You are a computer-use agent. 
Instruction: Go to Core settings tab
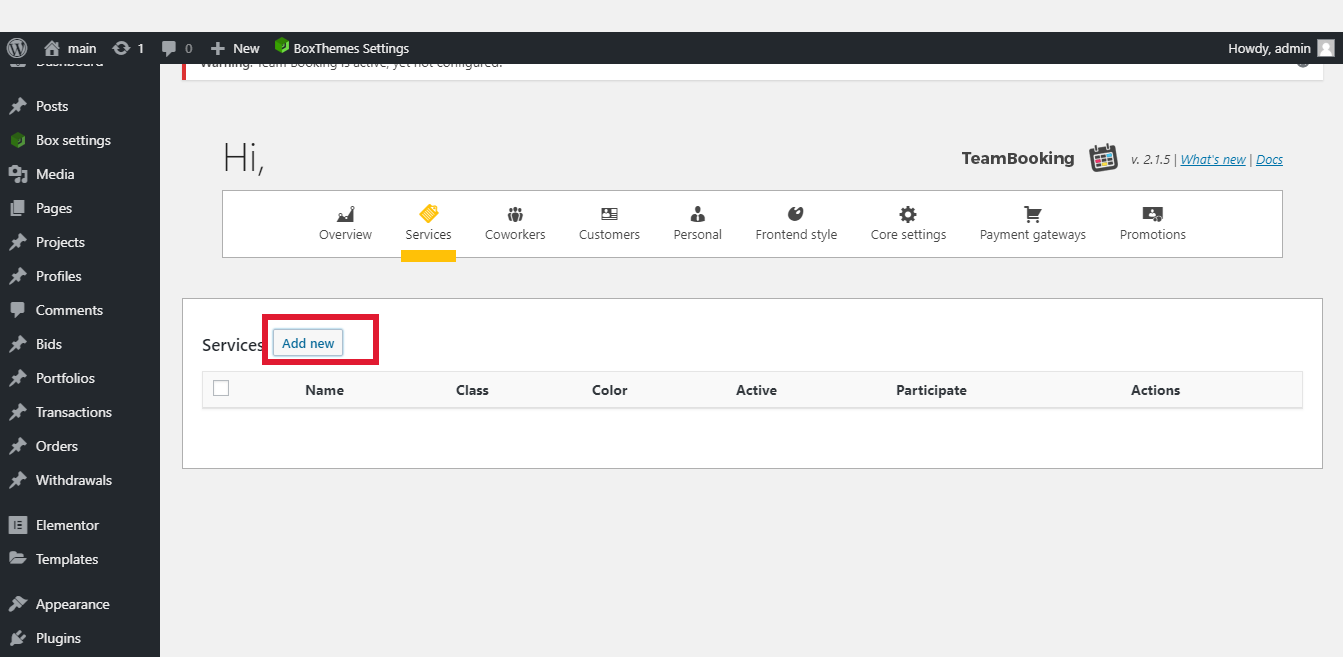coord(908,224)
